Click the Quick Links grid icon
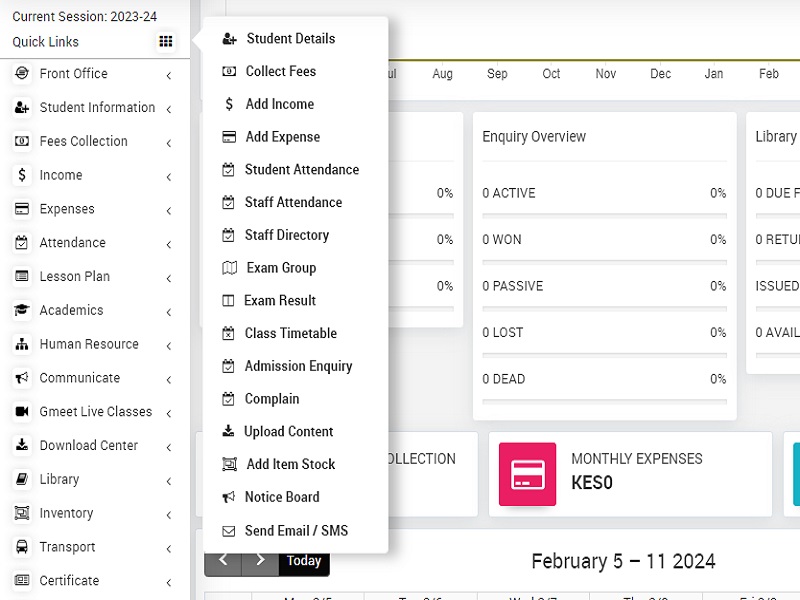The width and height of the screenshot is (800, 600). coord(166,42)
